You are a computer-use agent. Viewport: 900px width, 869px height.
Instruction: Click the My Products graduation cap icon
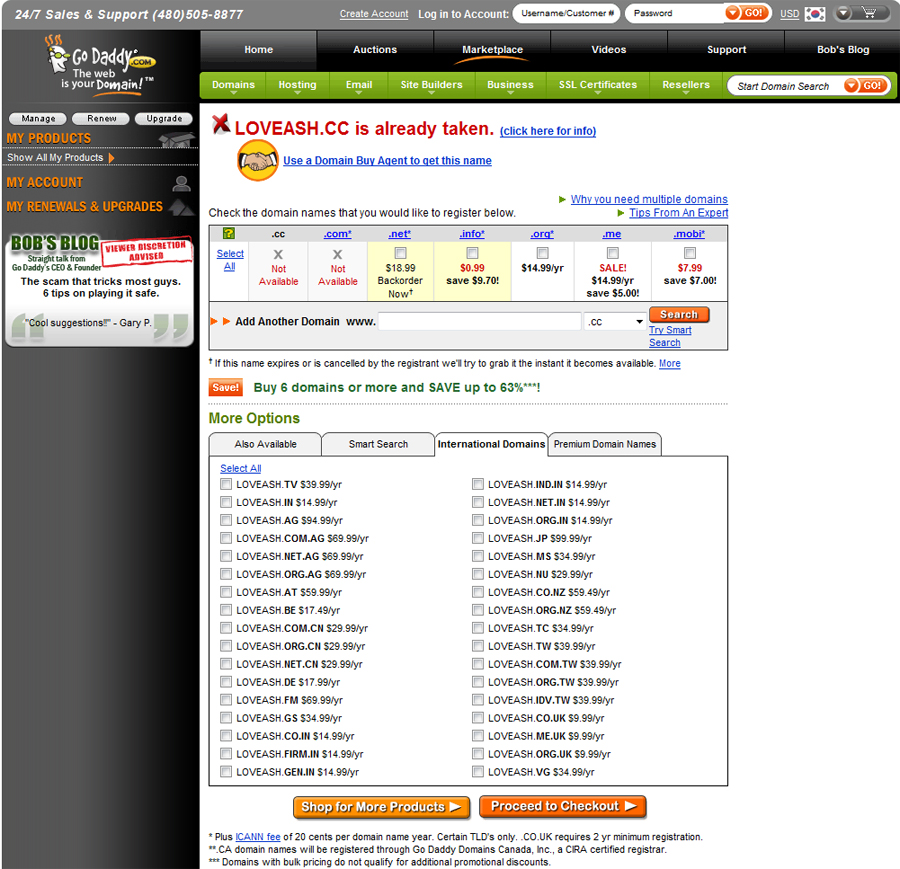point(177,139)
